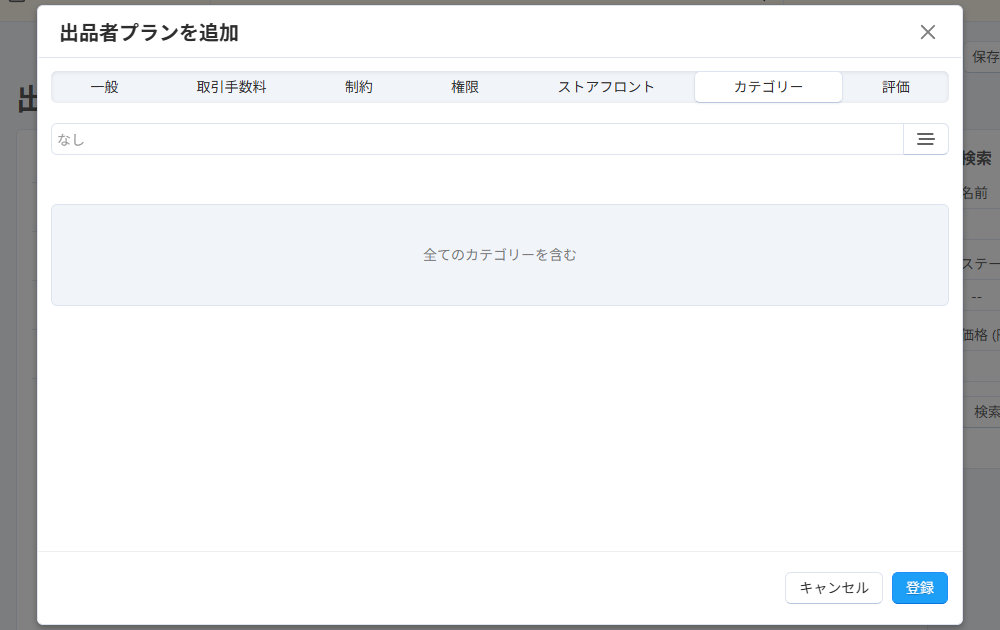Click the 全てのカテゴリーを含む placeholder box
This screenshot has height=630, width=1000.
499,255
